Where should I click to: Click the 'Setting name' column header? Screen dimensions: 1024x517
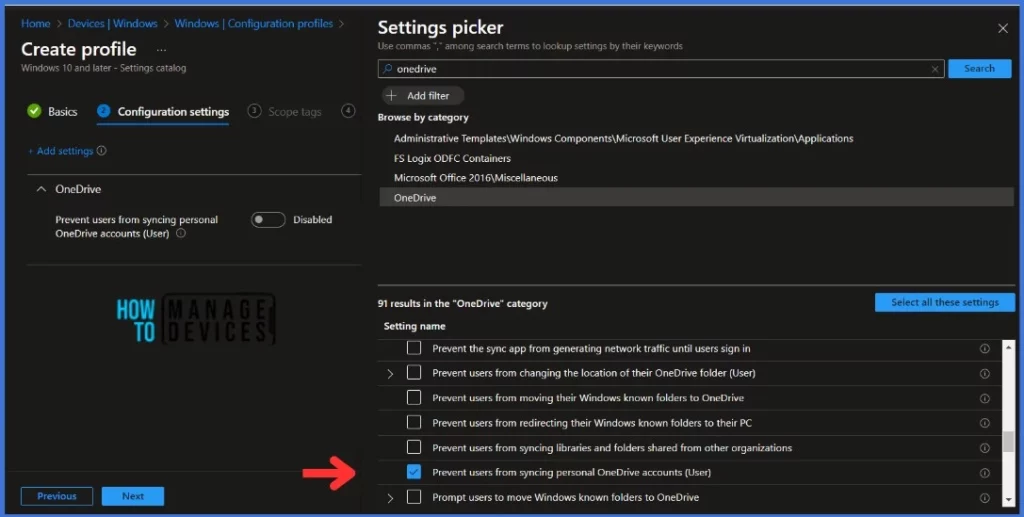414,326
